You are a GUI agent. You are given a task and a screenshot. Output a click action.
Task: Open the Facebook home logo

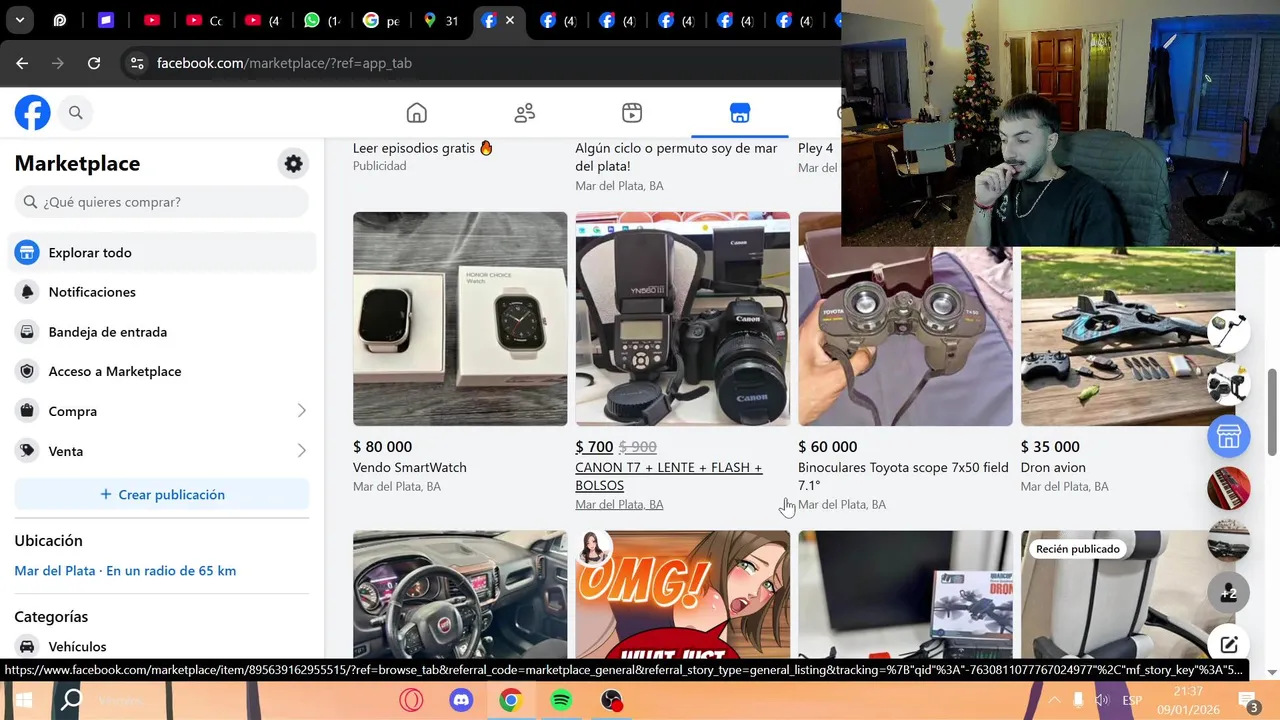[x=32, y=112]
